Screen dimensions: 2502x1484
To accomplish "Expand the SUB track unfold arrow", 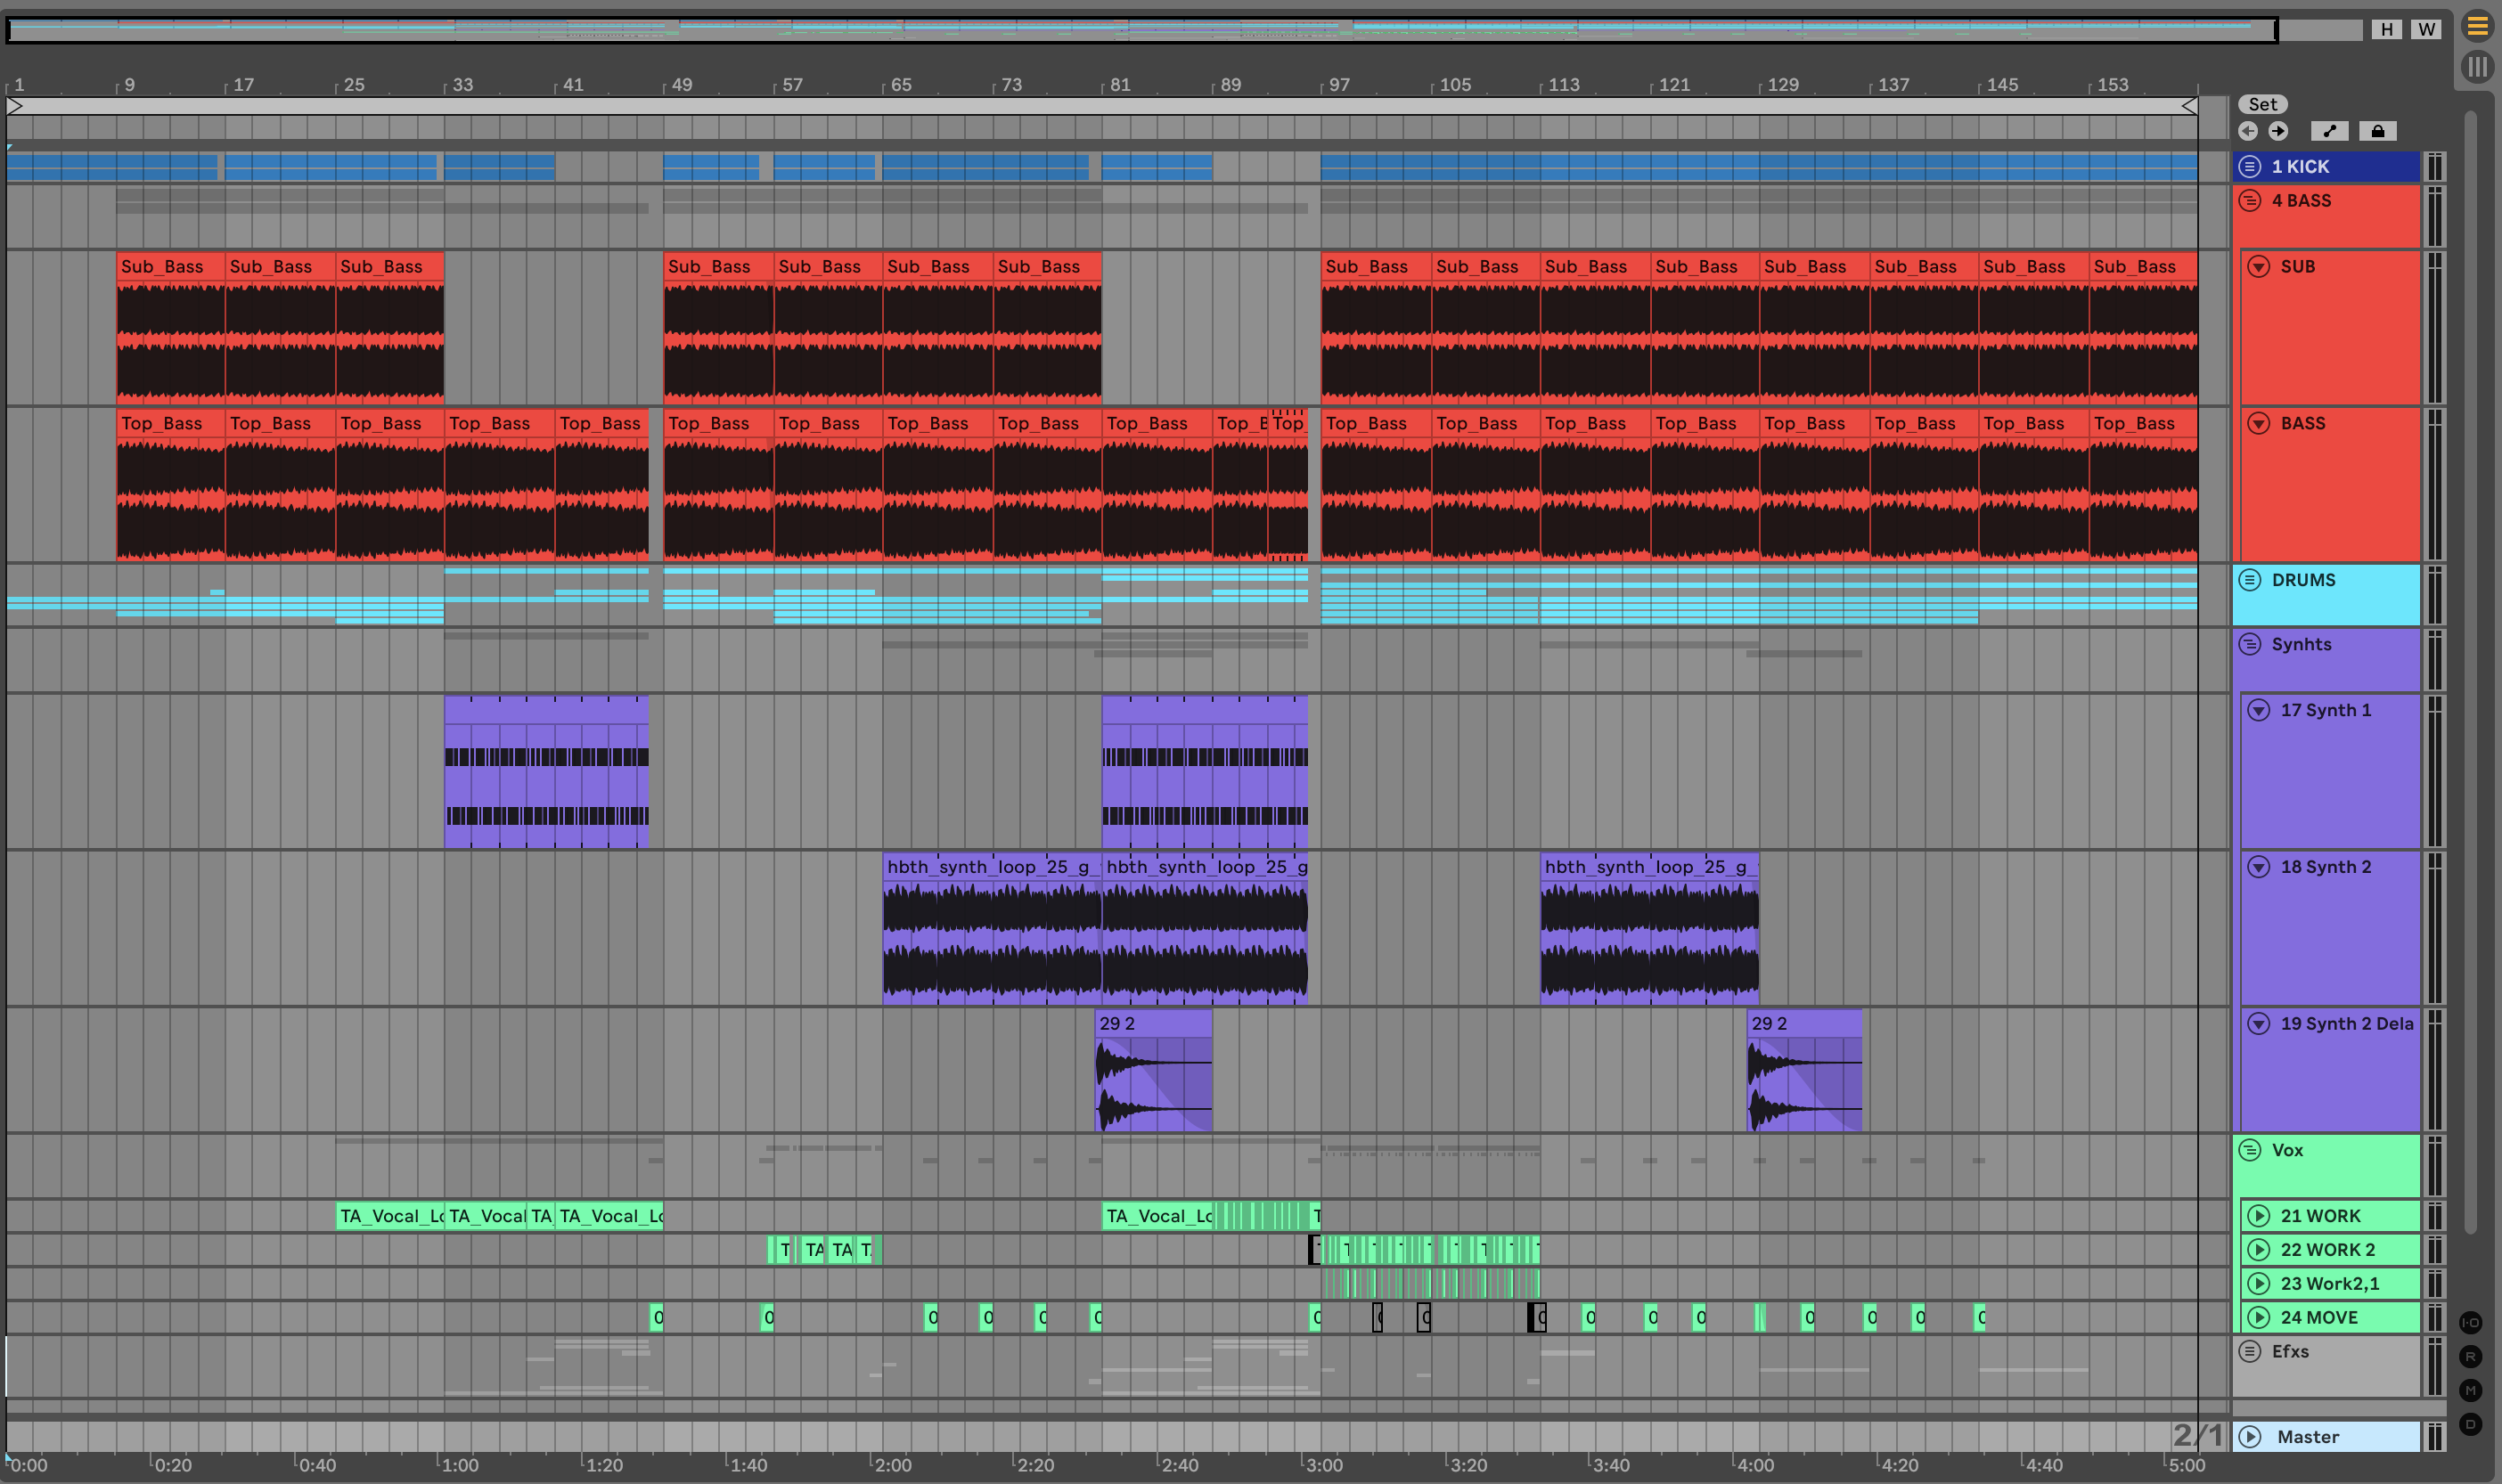I will [x=2259, y=266].
